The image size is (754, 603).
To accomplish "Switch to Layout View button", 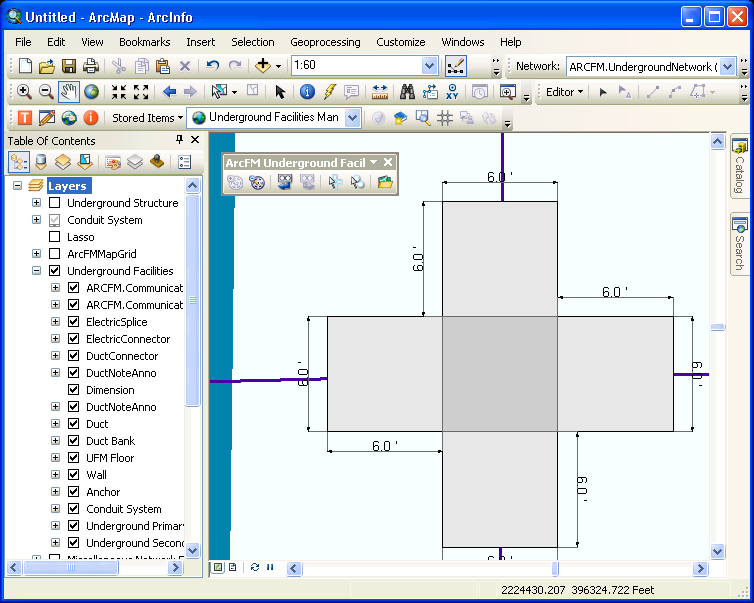I will 233,567.
